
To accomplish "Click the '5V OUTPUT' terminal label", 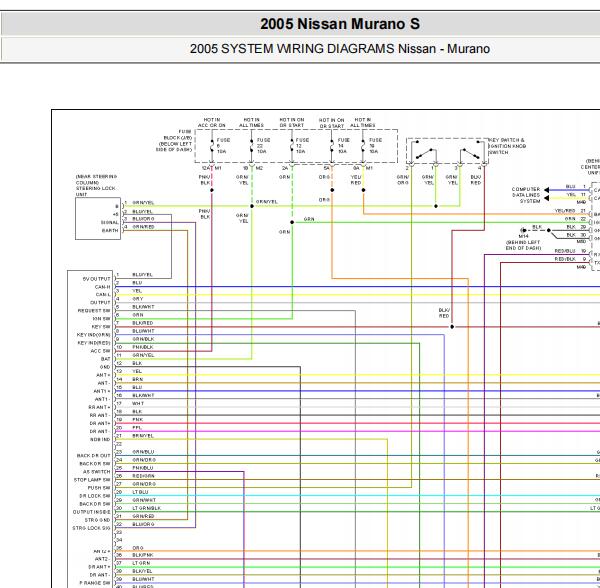I will [x=96, y=279].
